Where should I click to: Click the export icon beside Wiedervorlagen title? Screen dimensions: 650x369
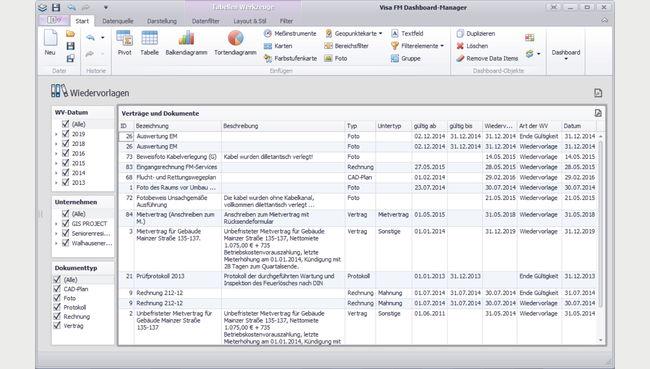(598, 93)
